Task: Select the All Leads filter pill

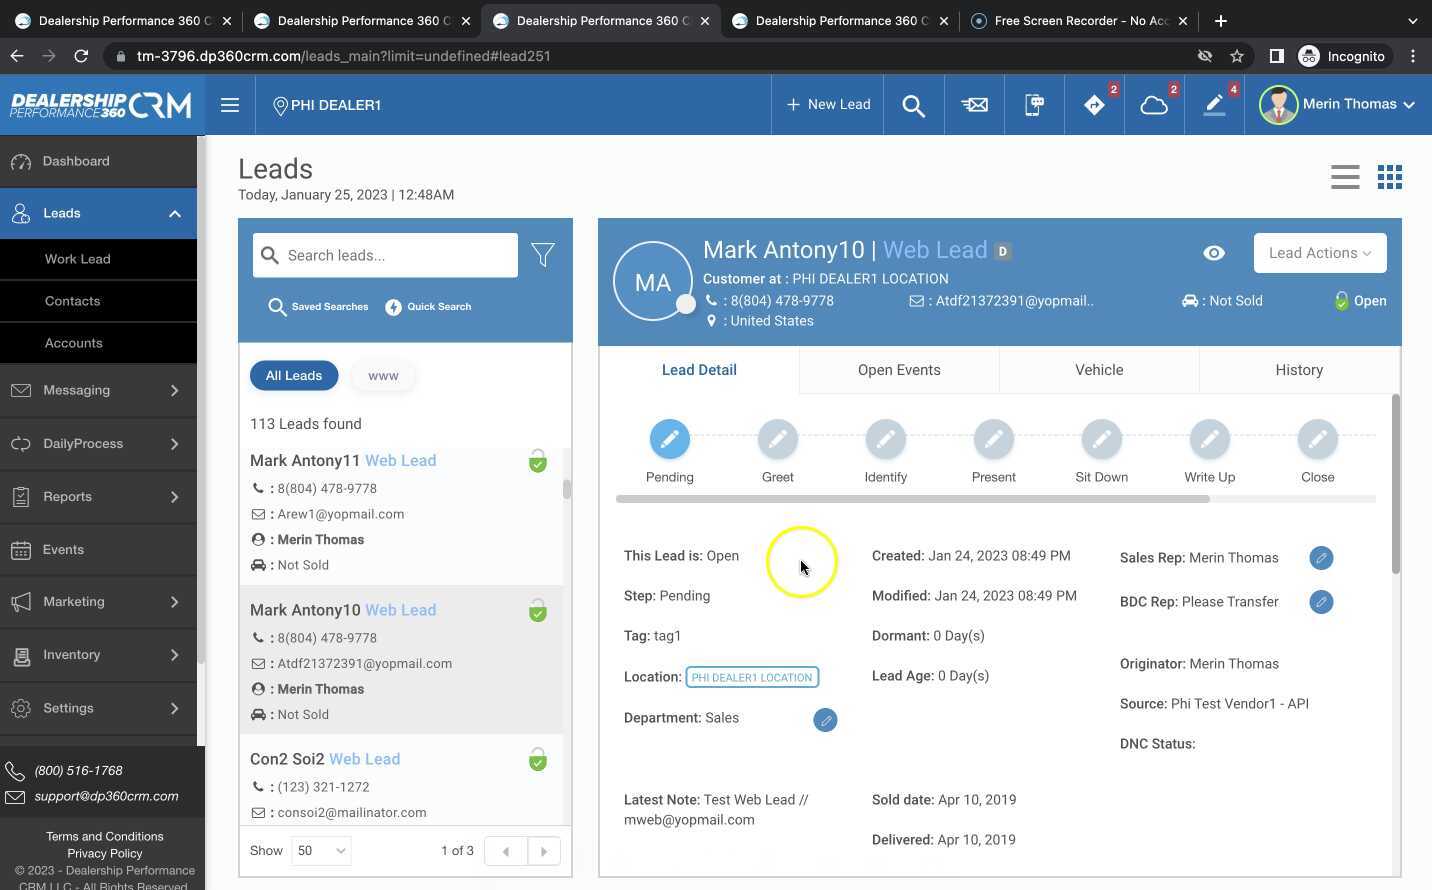Action: [294, 376]
